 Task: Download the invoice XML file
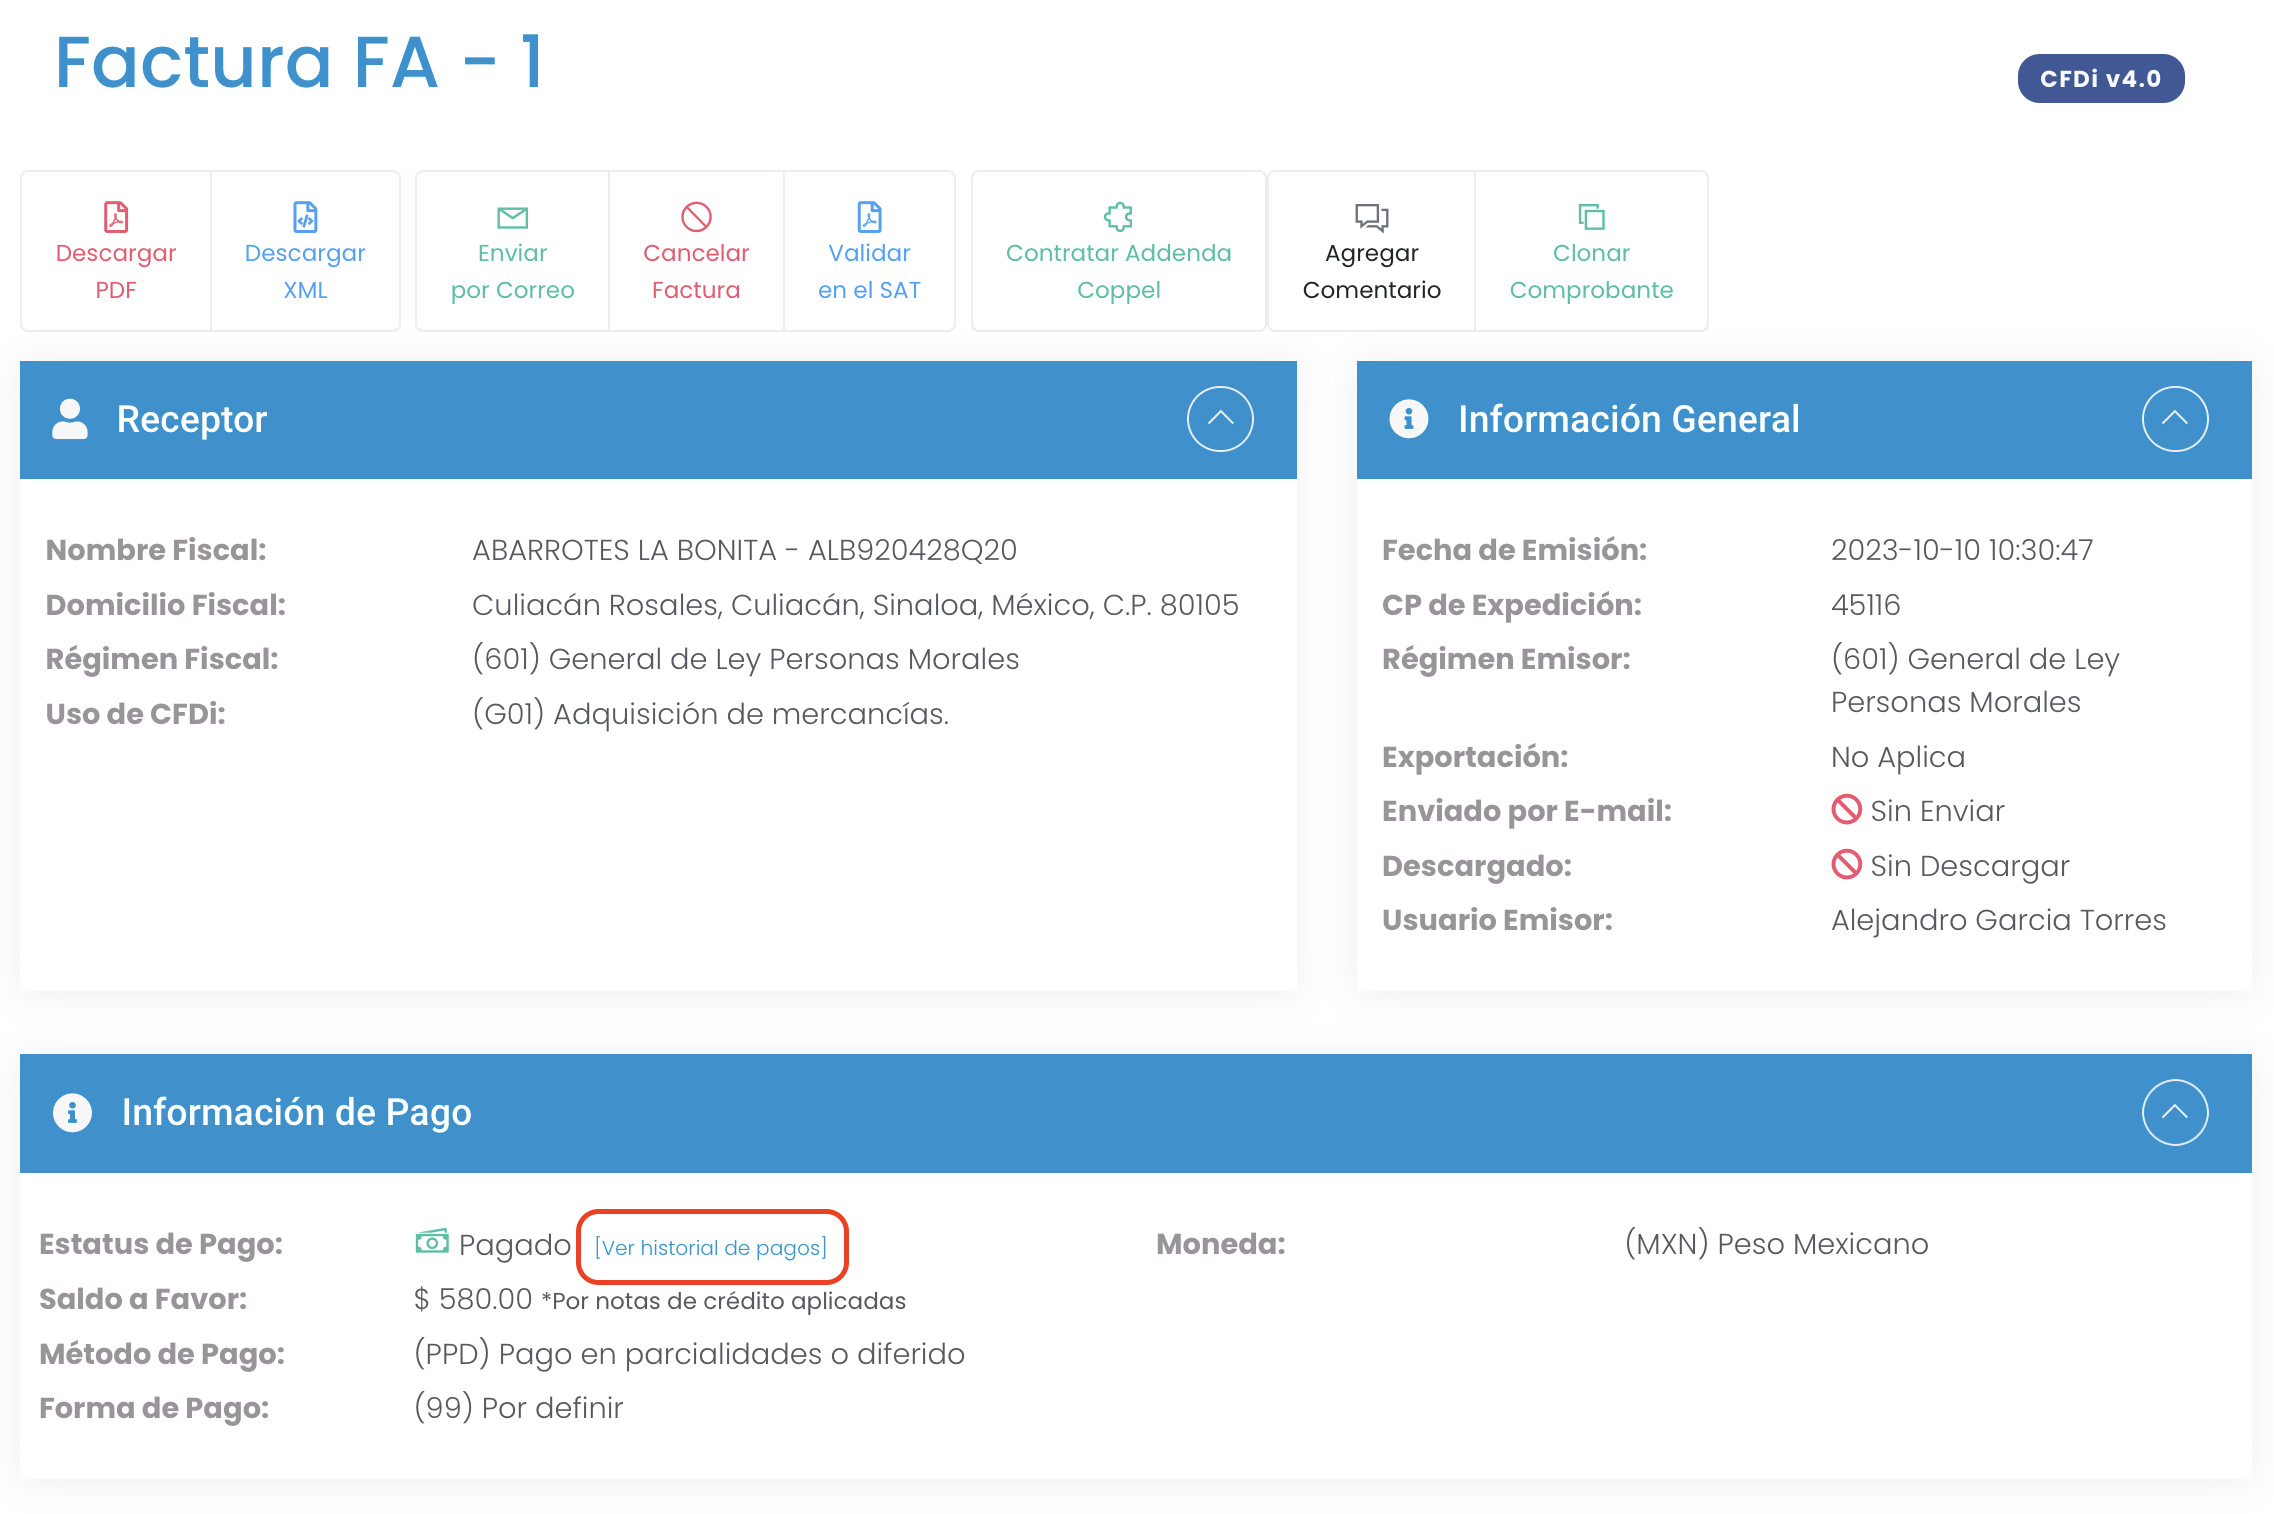pyautogui.click(x=305, y=251)
